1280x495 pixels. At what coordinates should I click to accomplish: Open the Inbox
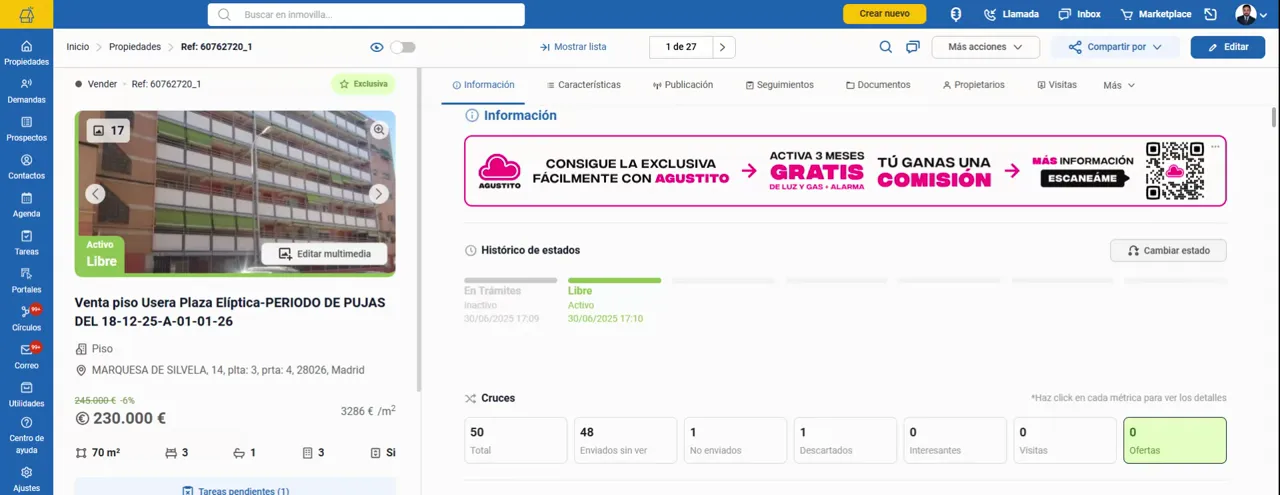[x=1079, y=14]
